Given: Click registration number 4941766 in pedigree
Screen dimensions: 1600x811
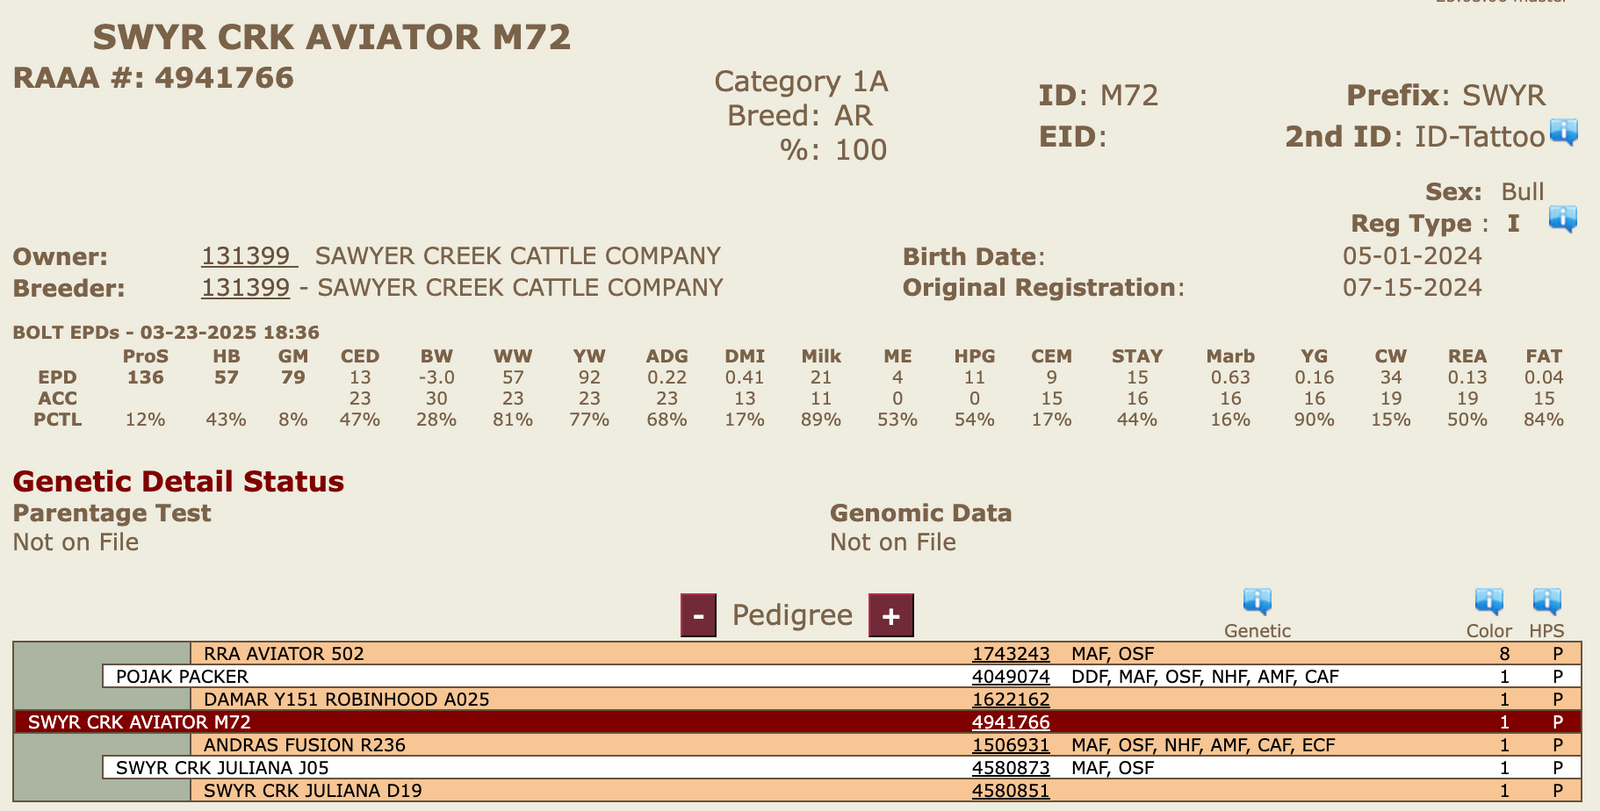Looking at the screenshot, I should 1010,723.
